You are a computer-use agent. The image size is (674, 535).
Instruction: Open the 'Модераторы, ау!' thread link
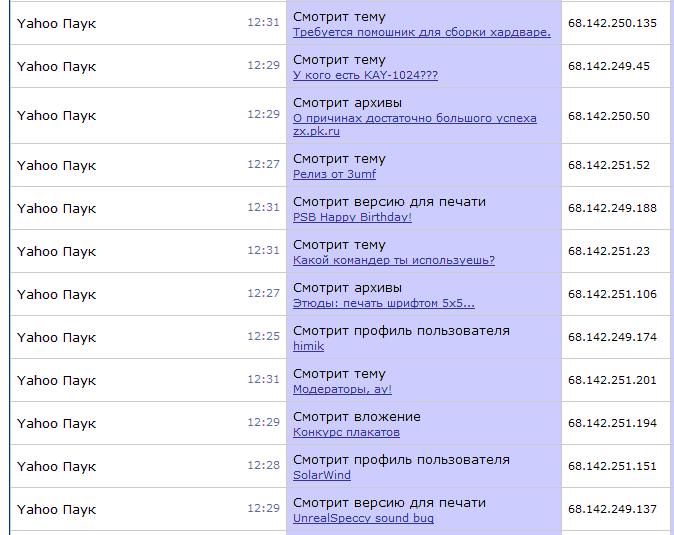point(342,389)
